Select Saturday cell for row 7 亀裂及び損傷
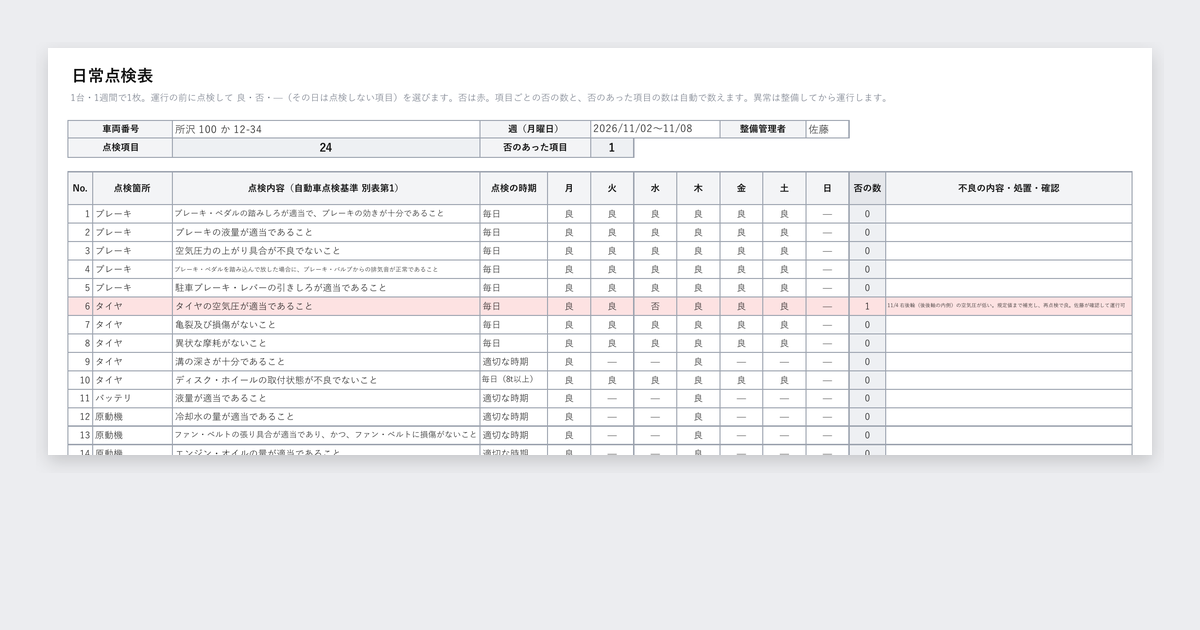 pyautogui.click(x=784, y=325)
